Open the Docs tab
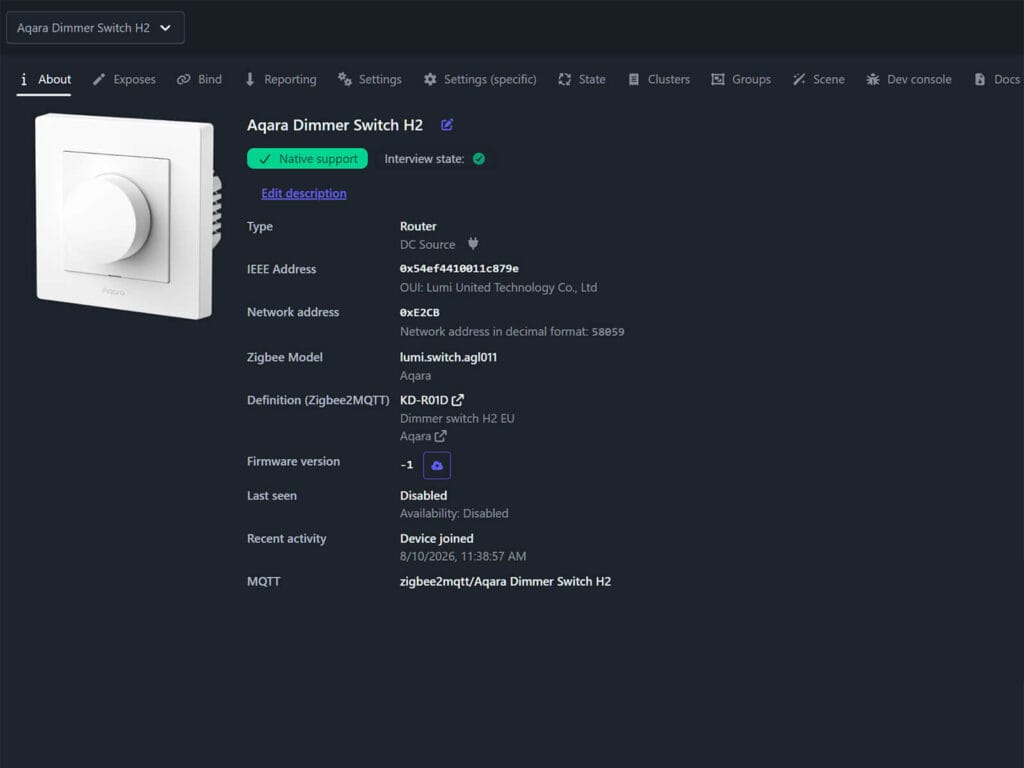The width and height of the screenshot is (1024, 768). [997, 80]
